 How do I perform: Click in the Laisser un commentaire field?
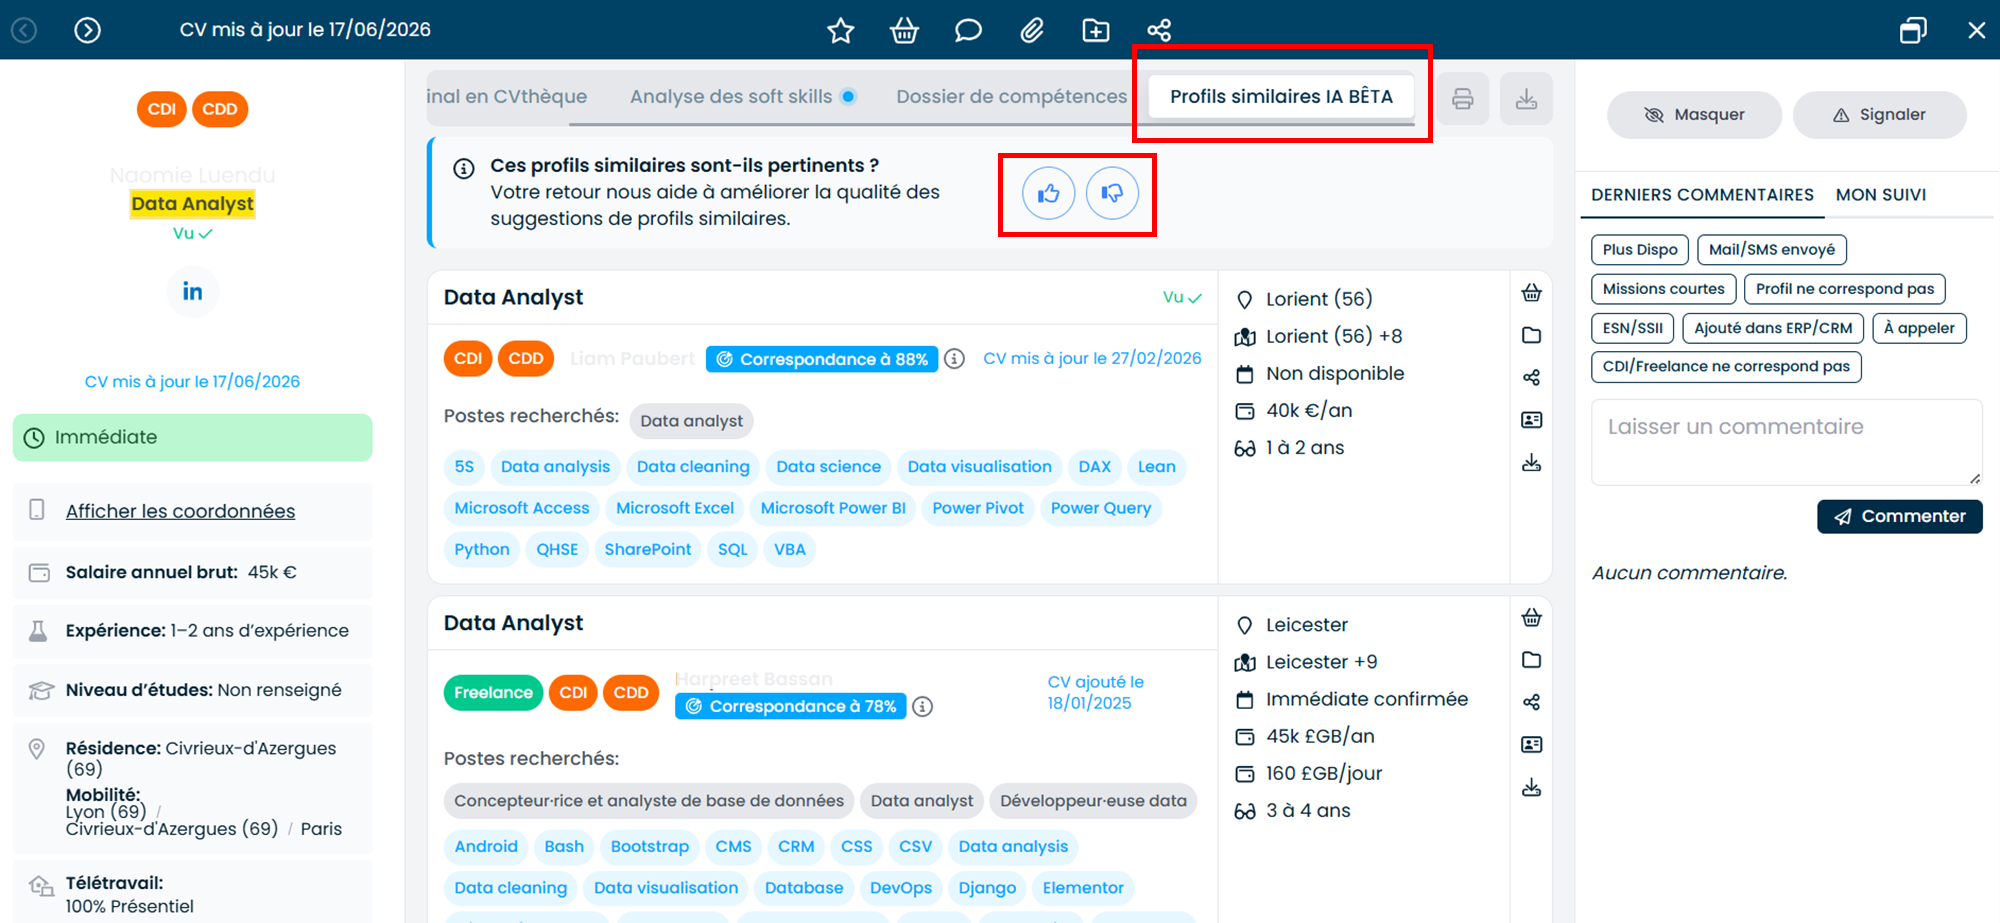click(x=1786, y=442)
